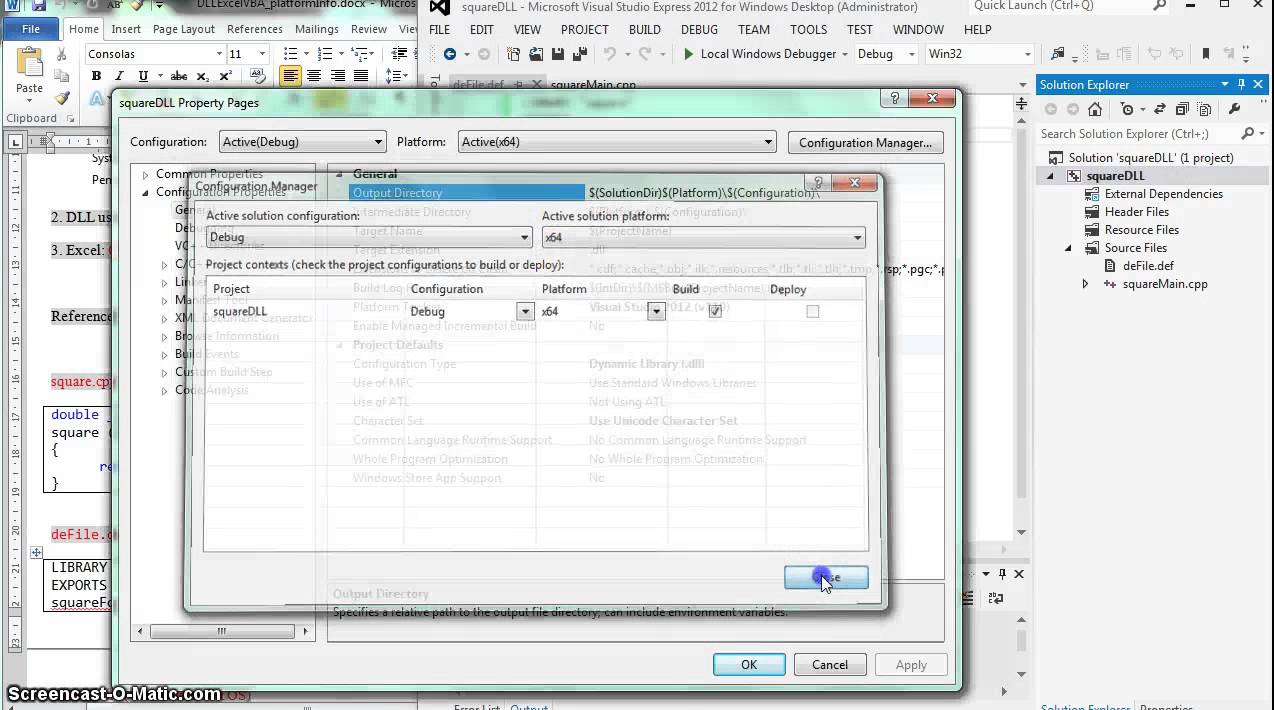This screenshot has width=1274, height=710.
Task: Expand squareMain.cpp node in Solution Explorer
Action: (1086, 284)
